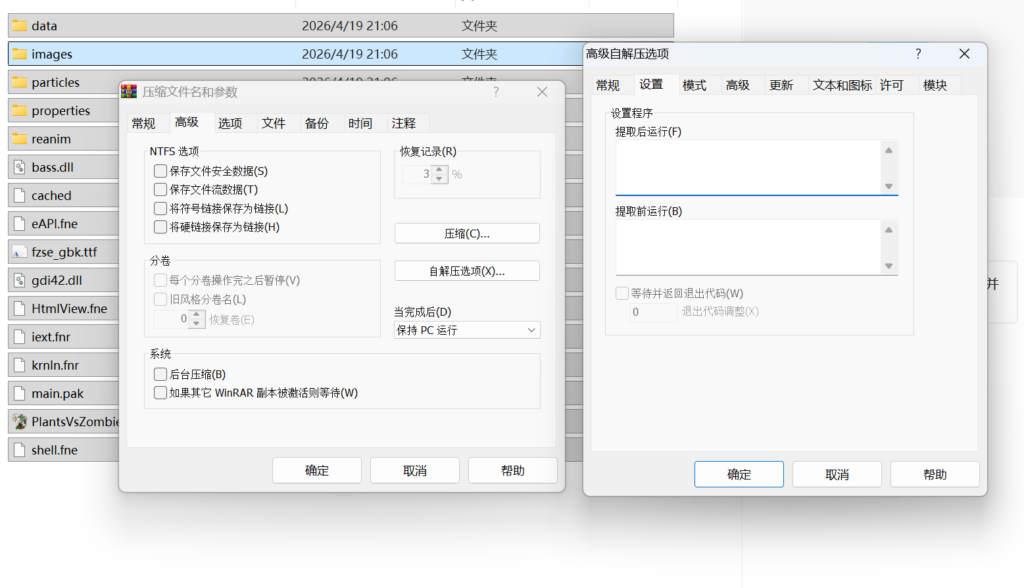The image size is (1024, 588).
Task: Click the fzse_gbk.ttf font file icon
Action: [x=19, y=252]
